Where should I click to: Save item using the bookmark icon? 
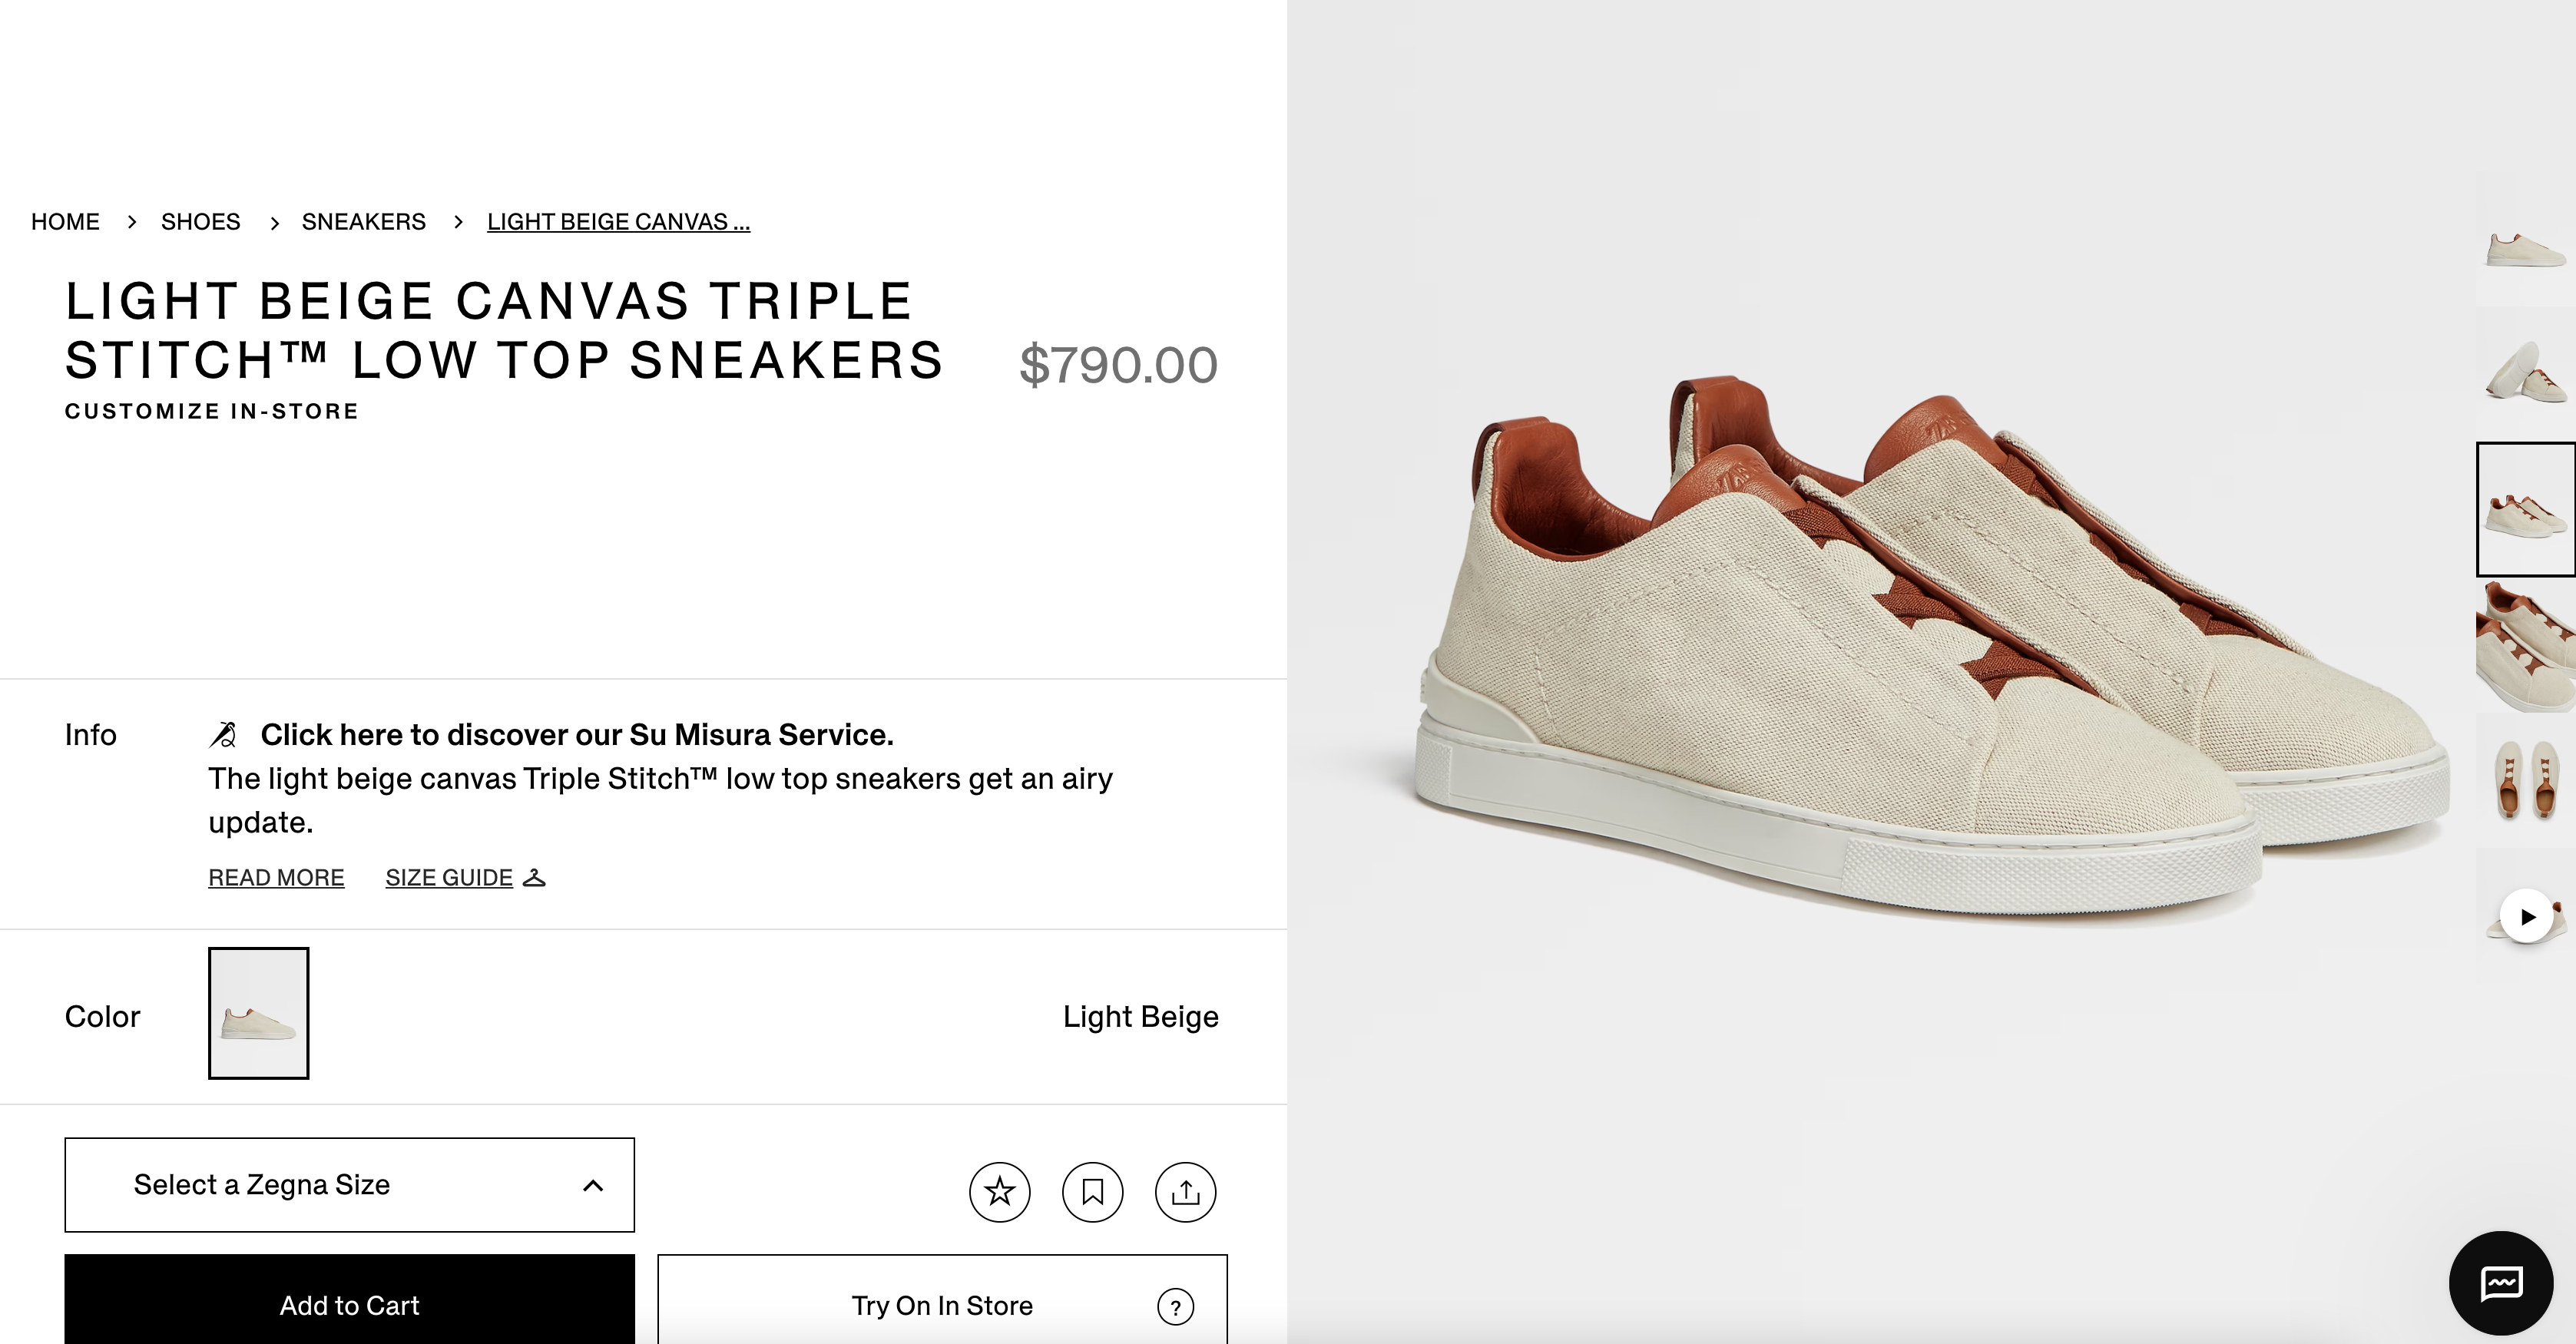click(x=1092, y=1192)
